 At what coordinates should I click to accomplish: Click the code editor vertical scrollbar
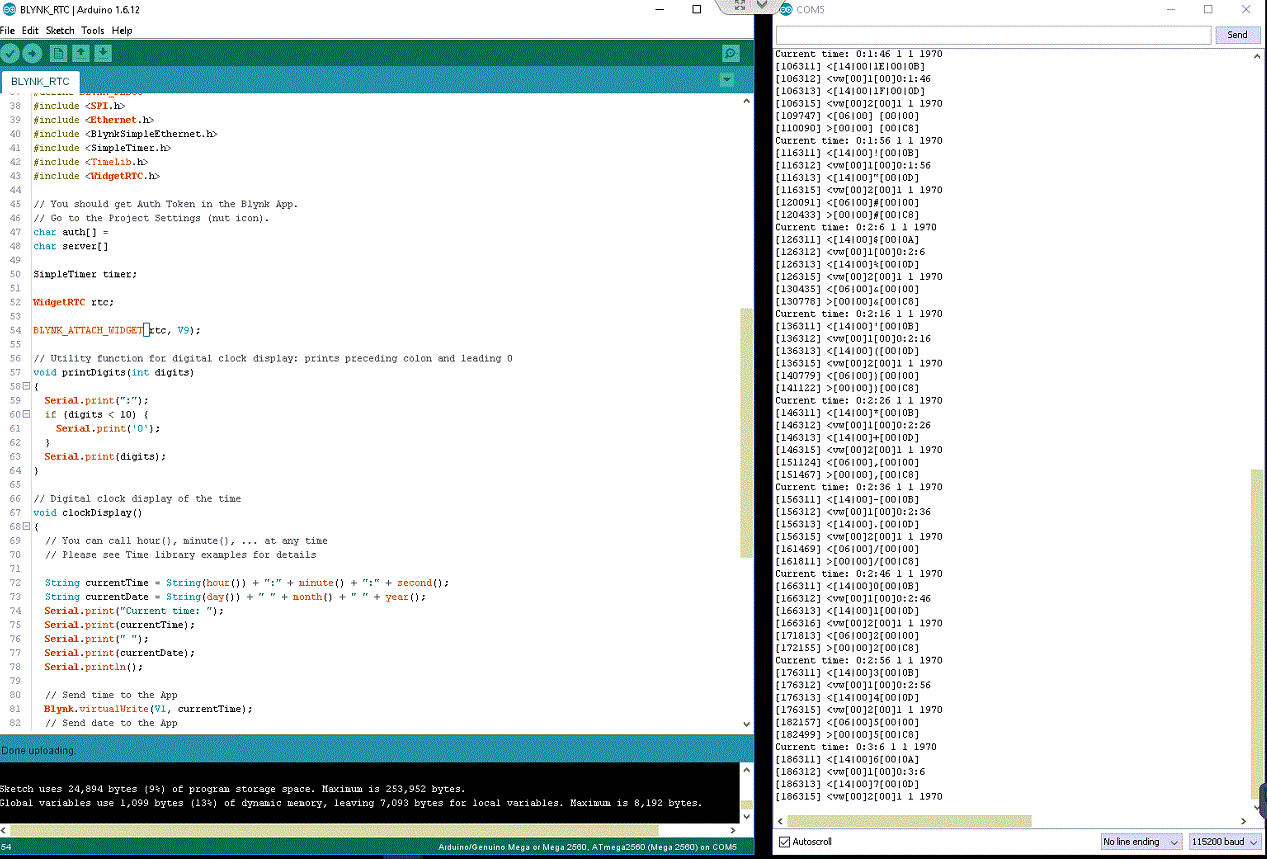click(x=746, y=432)
